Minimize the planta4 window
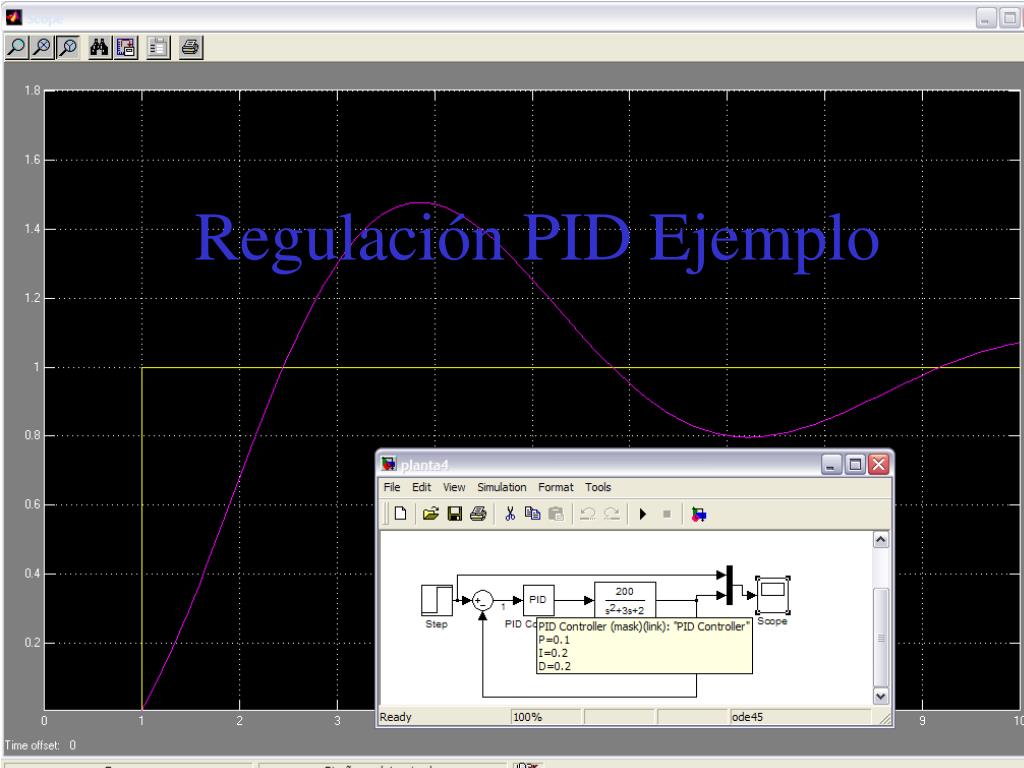 (831, 464)
